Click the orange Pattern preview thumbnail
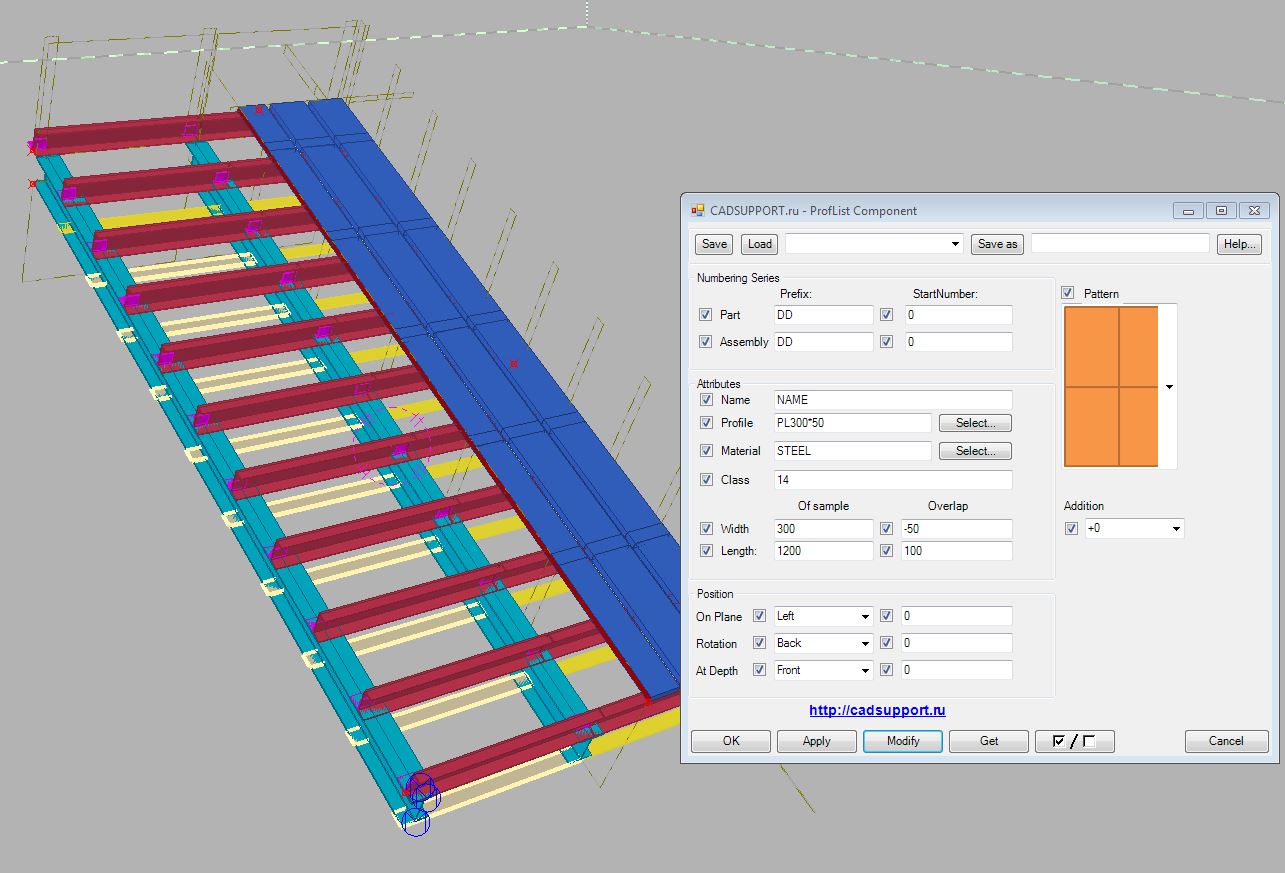The width and height of the screenshot is (1285, 873). (1111, 387)
